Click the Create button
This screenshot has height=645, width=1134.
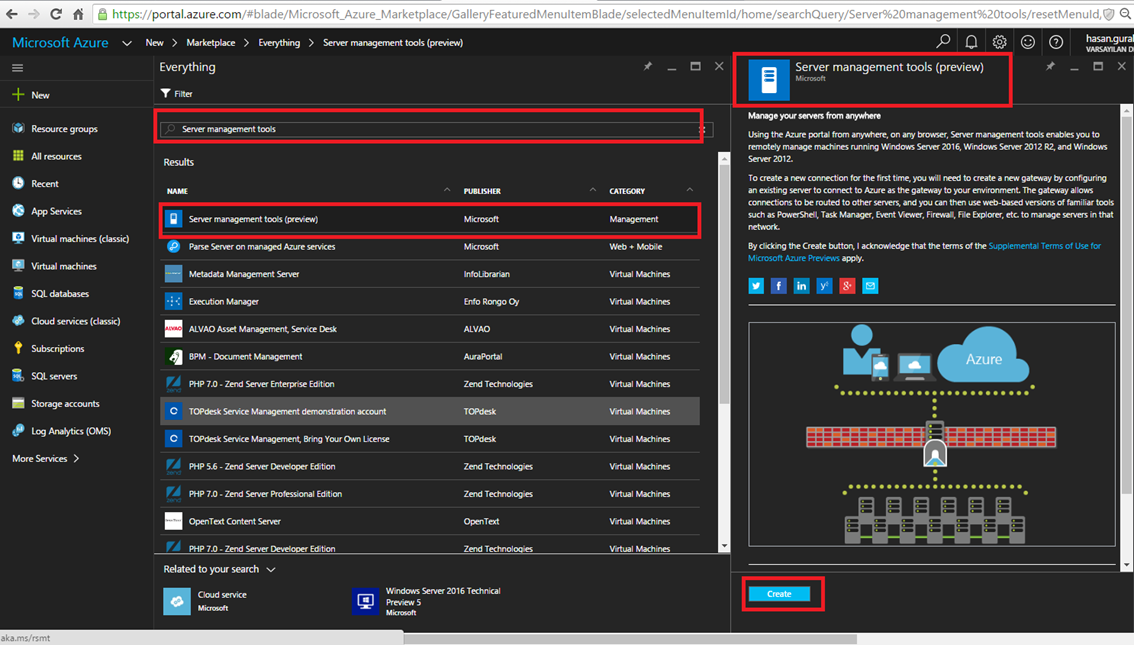coord(779,594)
